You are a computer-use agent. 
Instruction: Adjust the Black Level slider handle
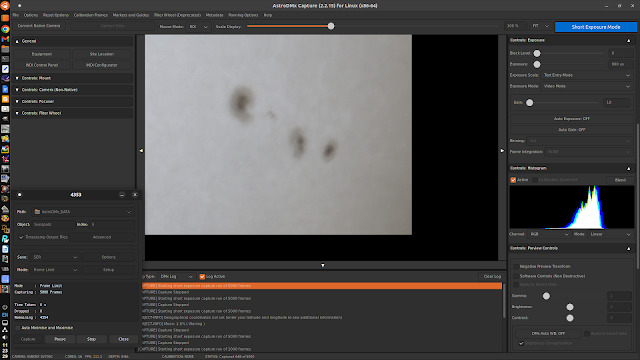click(537, 53)
